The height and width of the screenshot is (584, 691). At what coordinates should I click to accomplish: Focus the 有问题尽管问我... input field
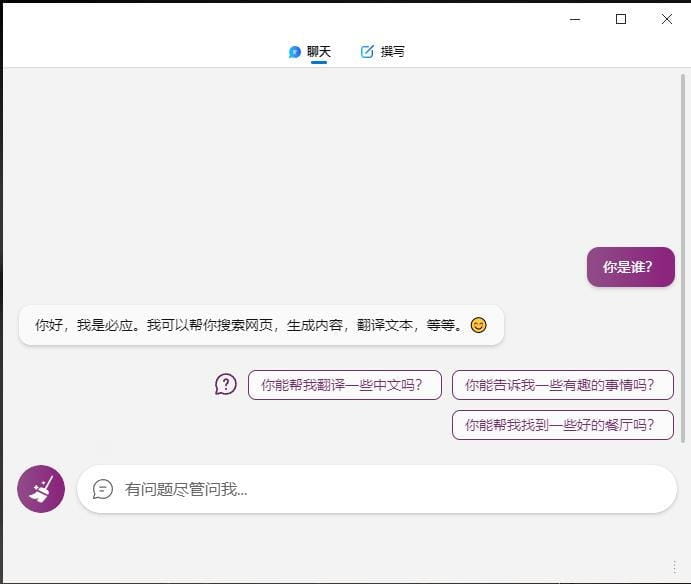point(390,489)
